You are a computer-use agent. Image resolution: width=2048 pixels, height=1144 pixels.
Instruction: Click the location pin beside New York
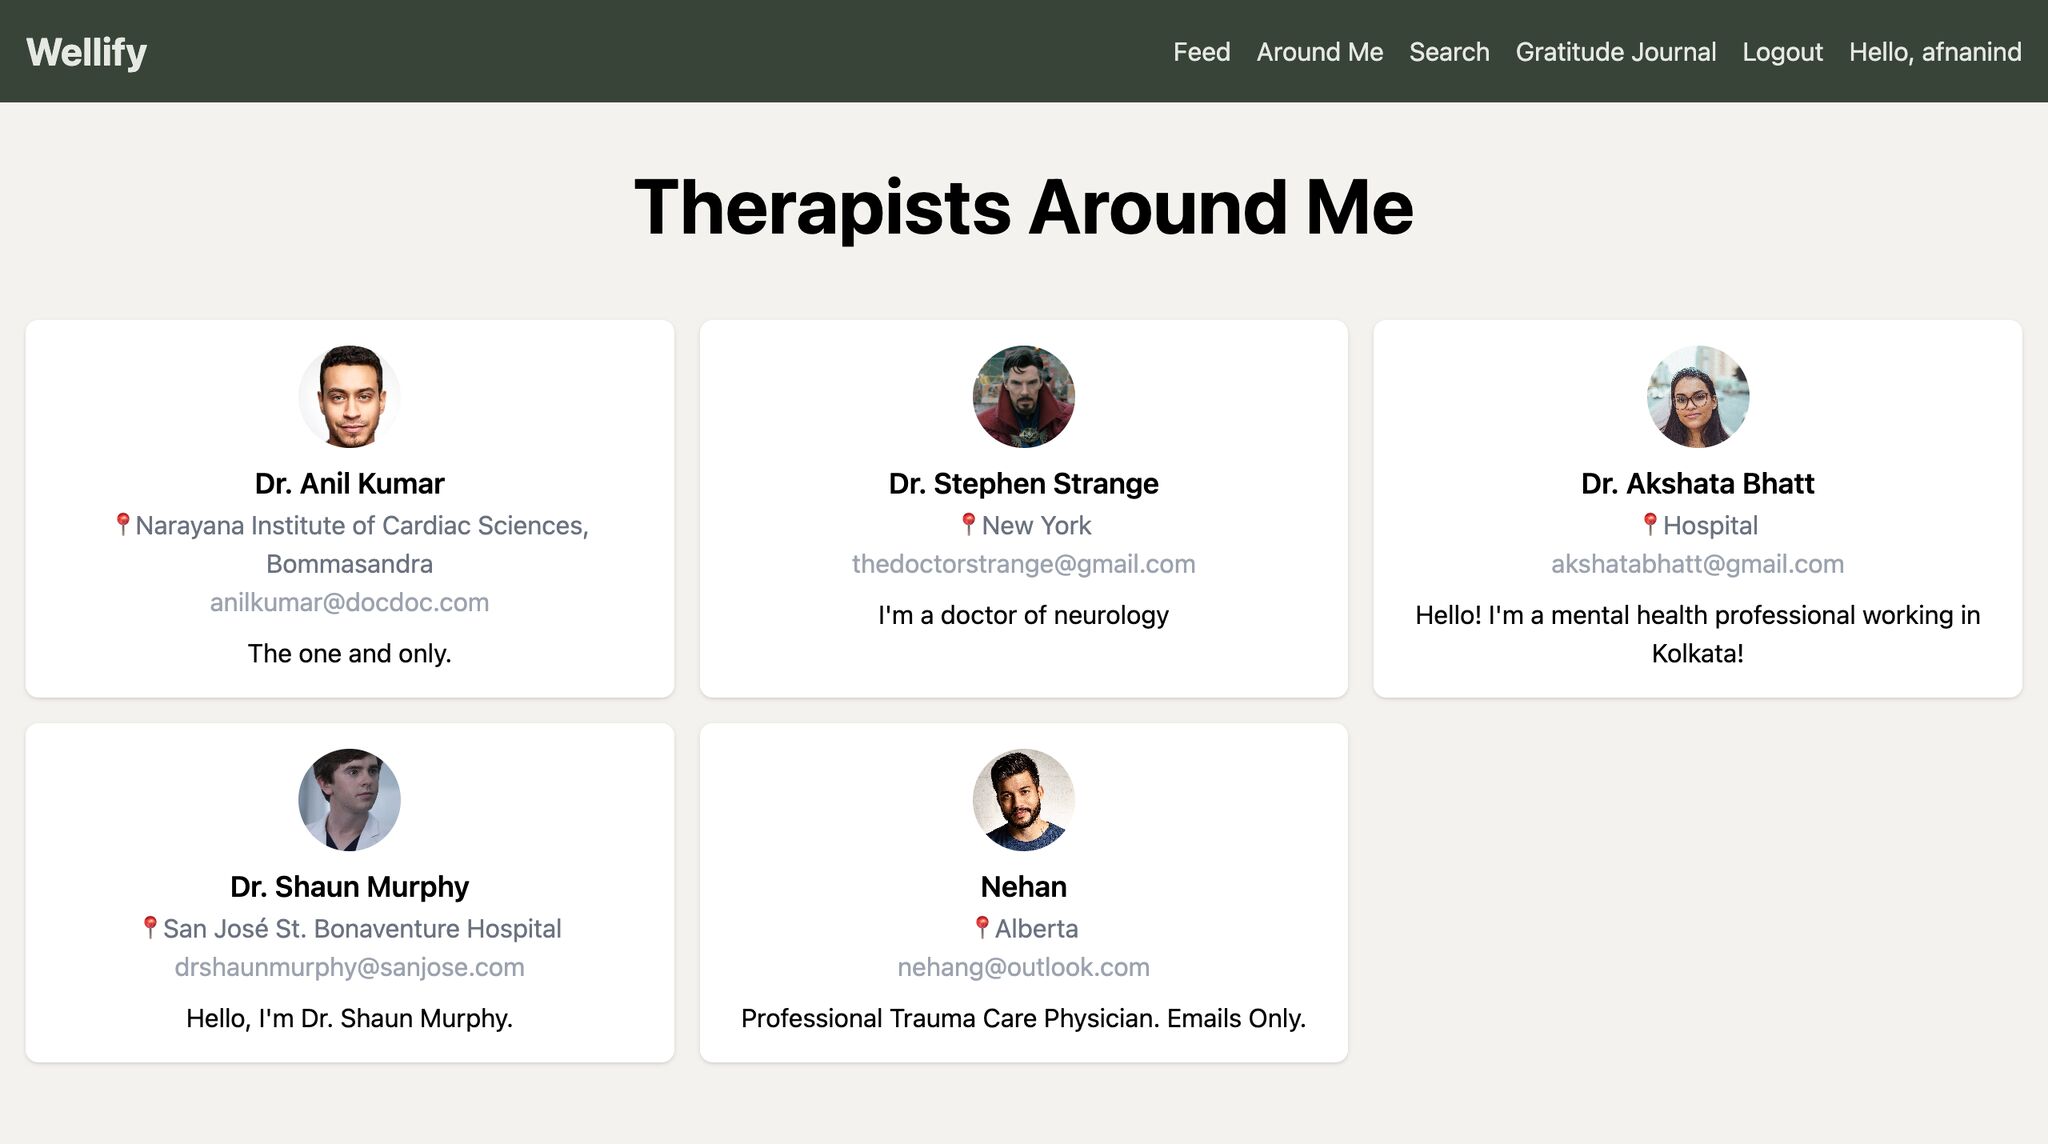tap(968, 523)
